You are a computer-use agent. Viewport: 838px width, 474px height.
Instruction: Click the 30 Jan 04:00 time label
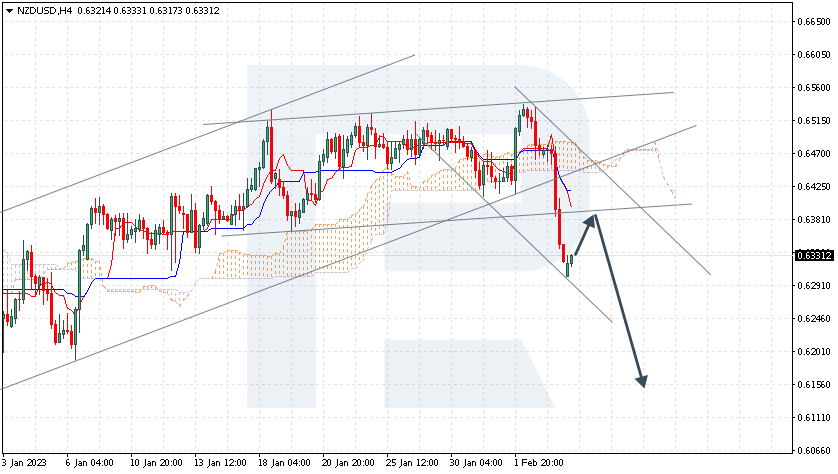click(x=476, y=464)
